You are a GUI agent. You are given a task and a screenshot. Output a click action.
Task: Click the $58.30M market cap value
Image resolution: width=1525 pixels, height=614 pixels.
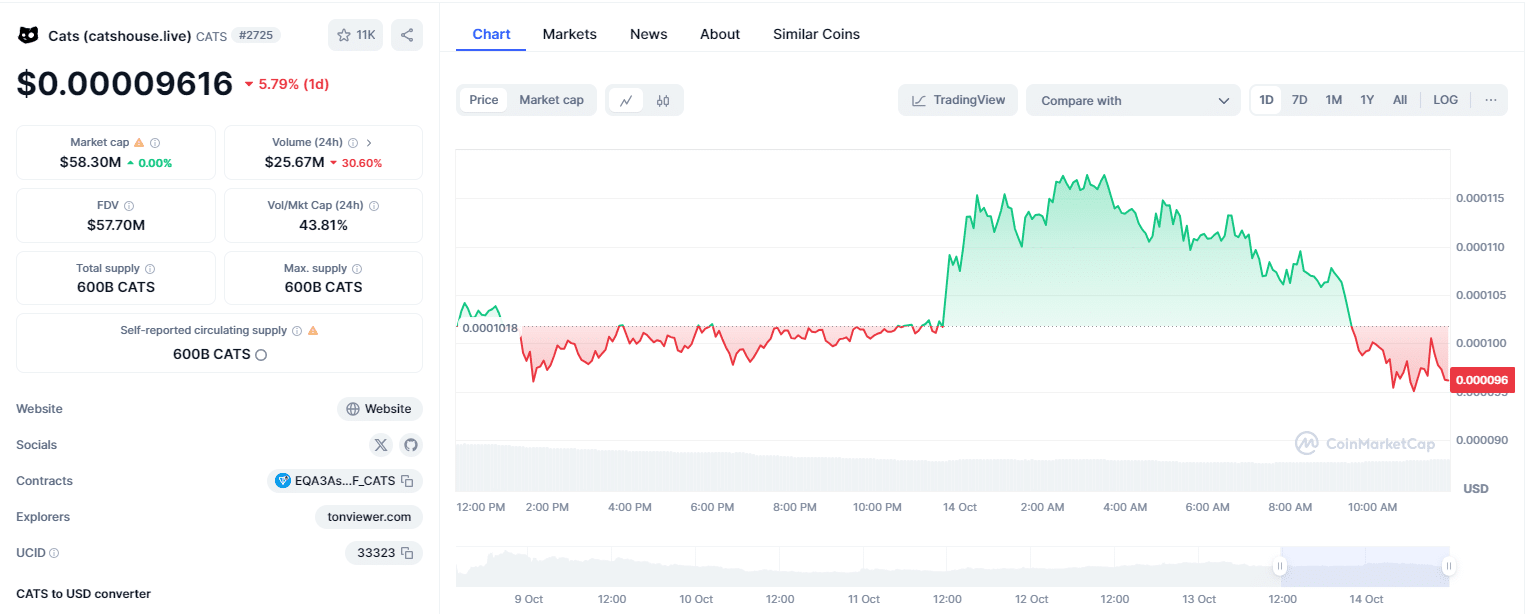91,162
